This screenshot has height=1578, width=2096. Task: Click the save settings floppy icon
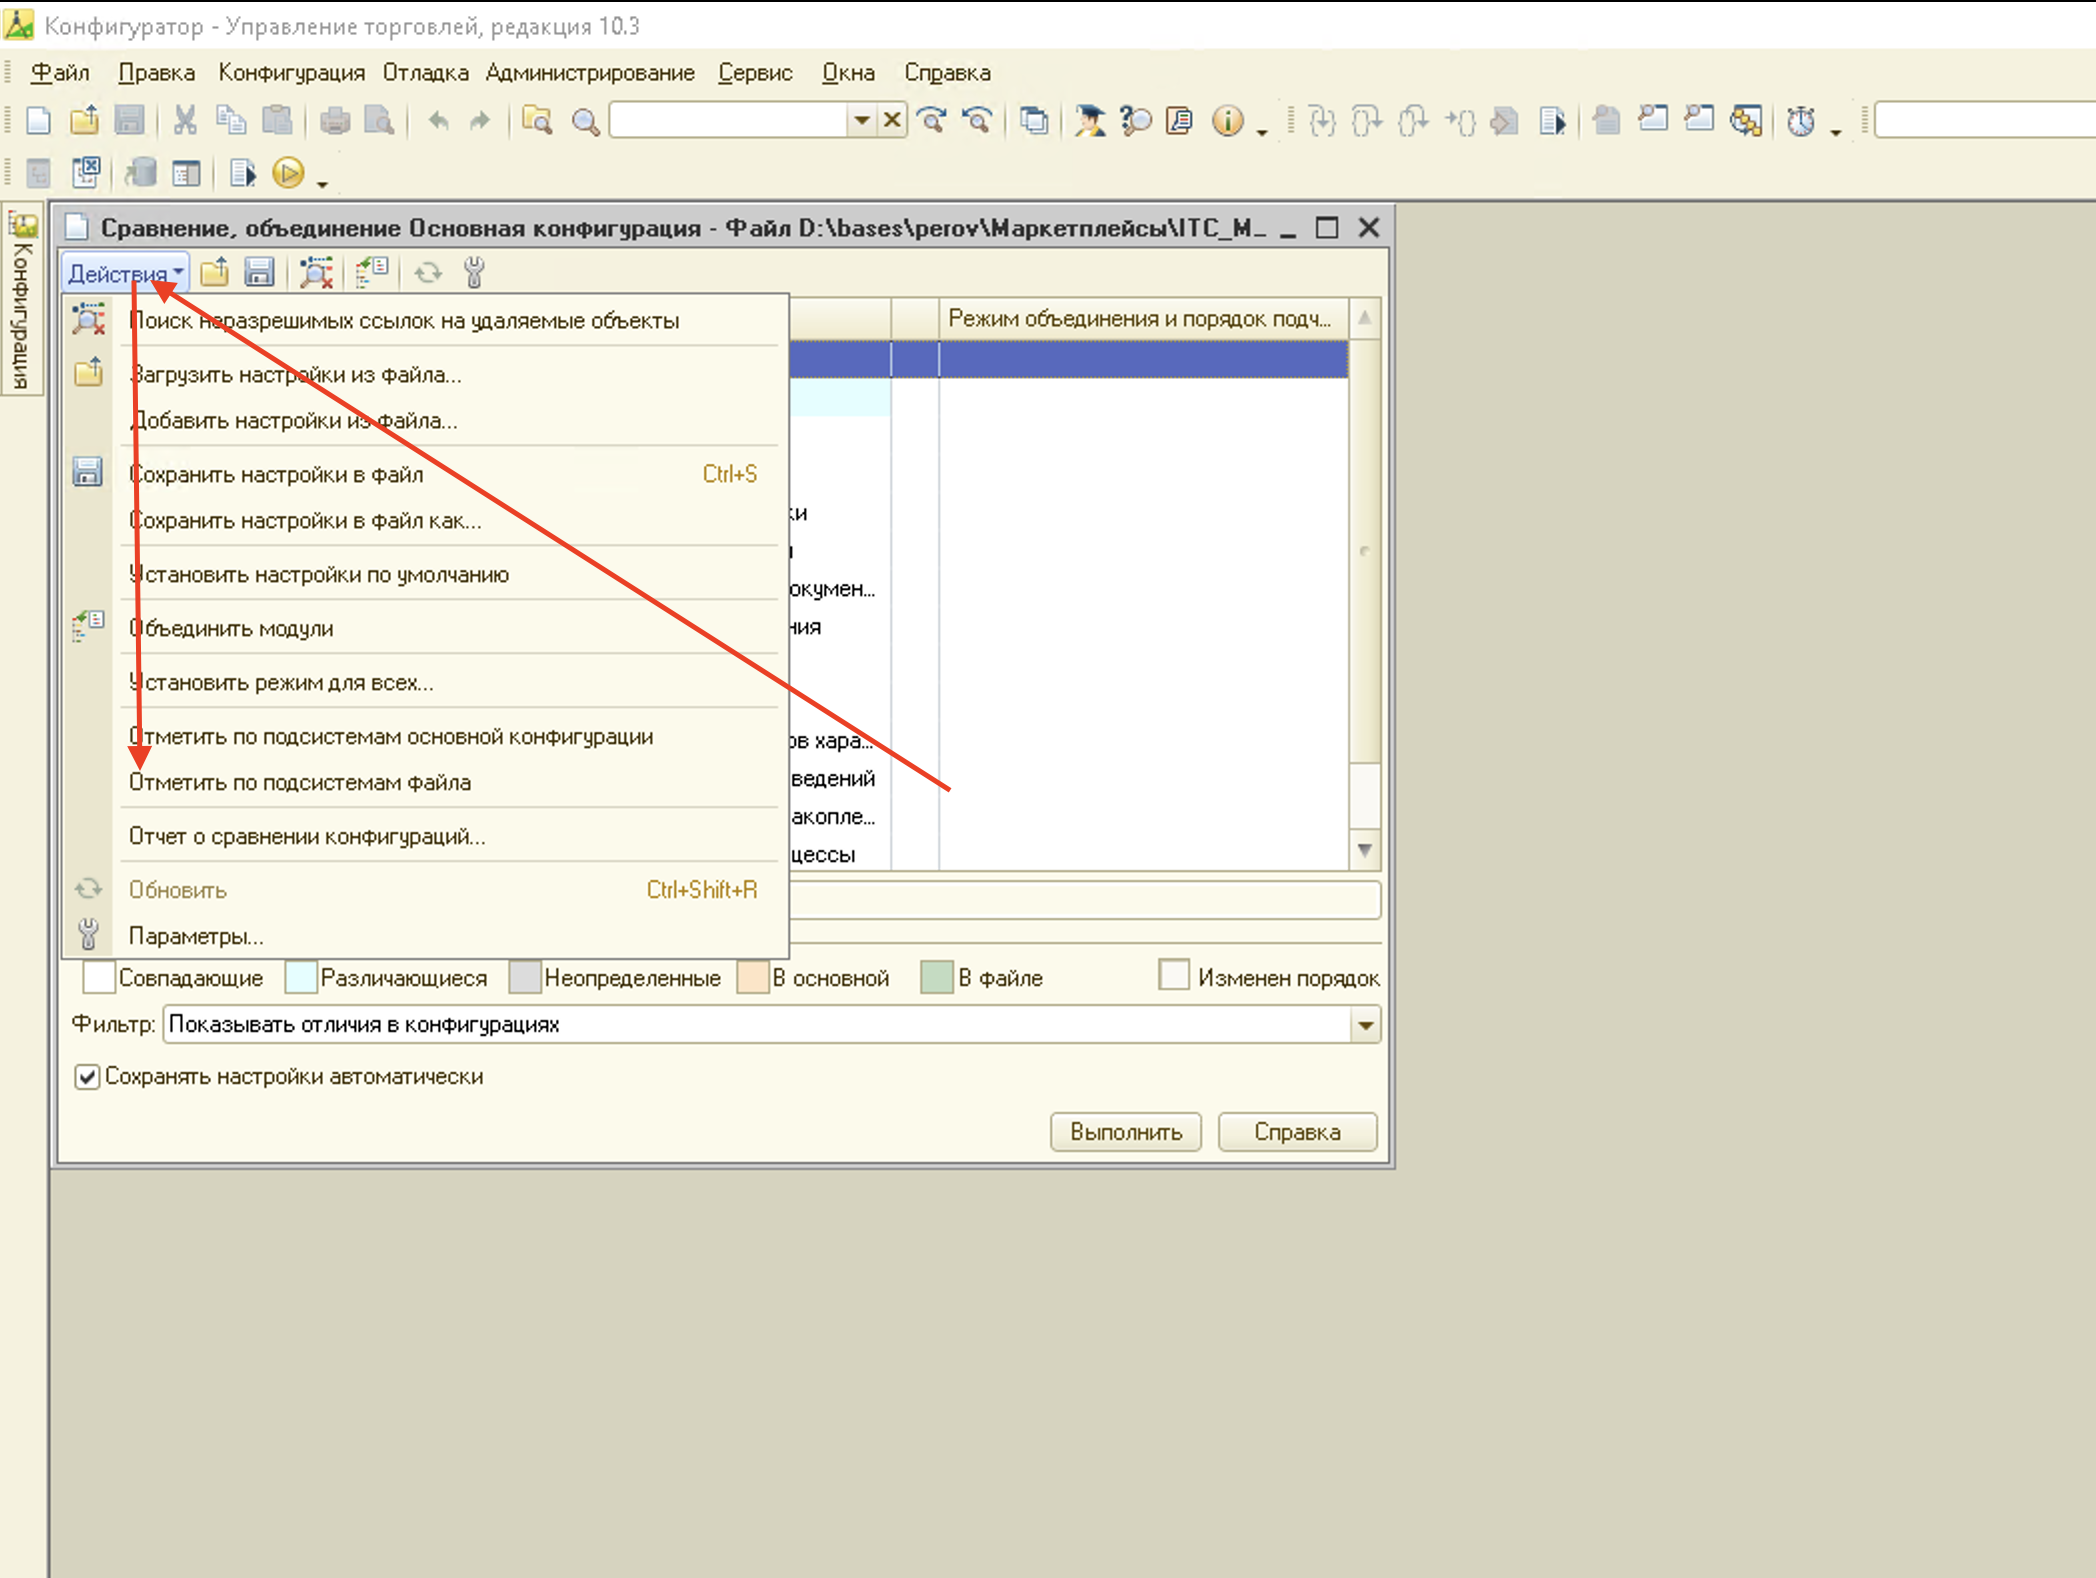coord(259,272)
